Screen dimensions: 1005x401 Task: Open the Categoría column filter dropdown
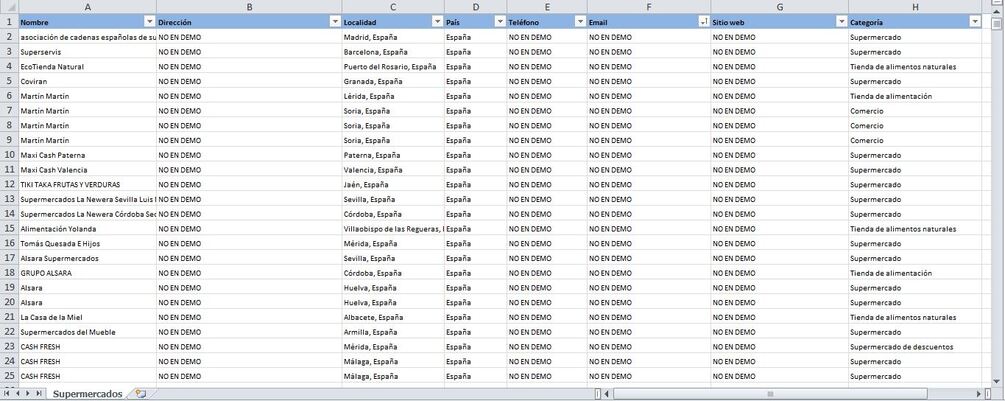(975, 22)
